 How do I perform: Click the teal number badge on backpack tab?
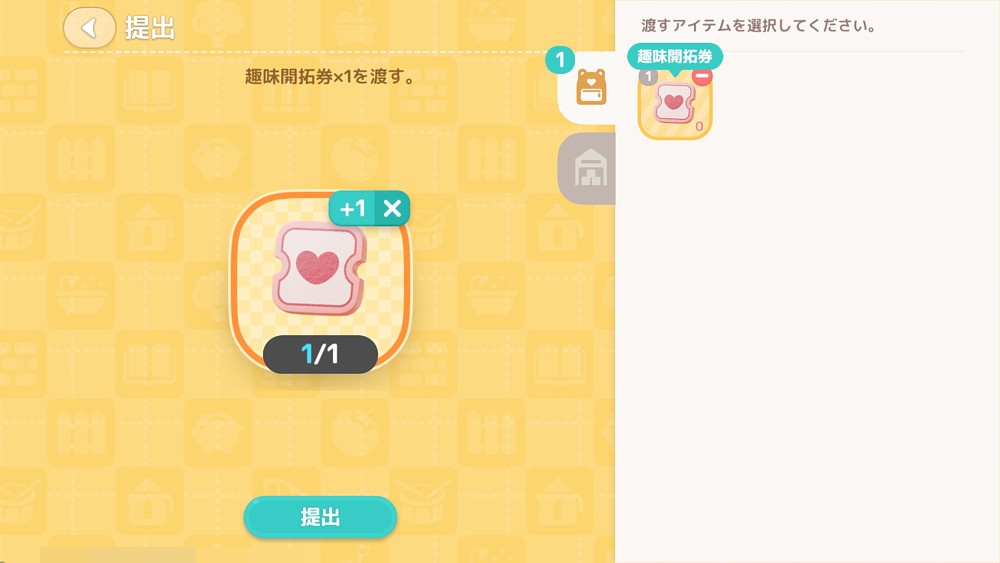[x=560, y=60]
